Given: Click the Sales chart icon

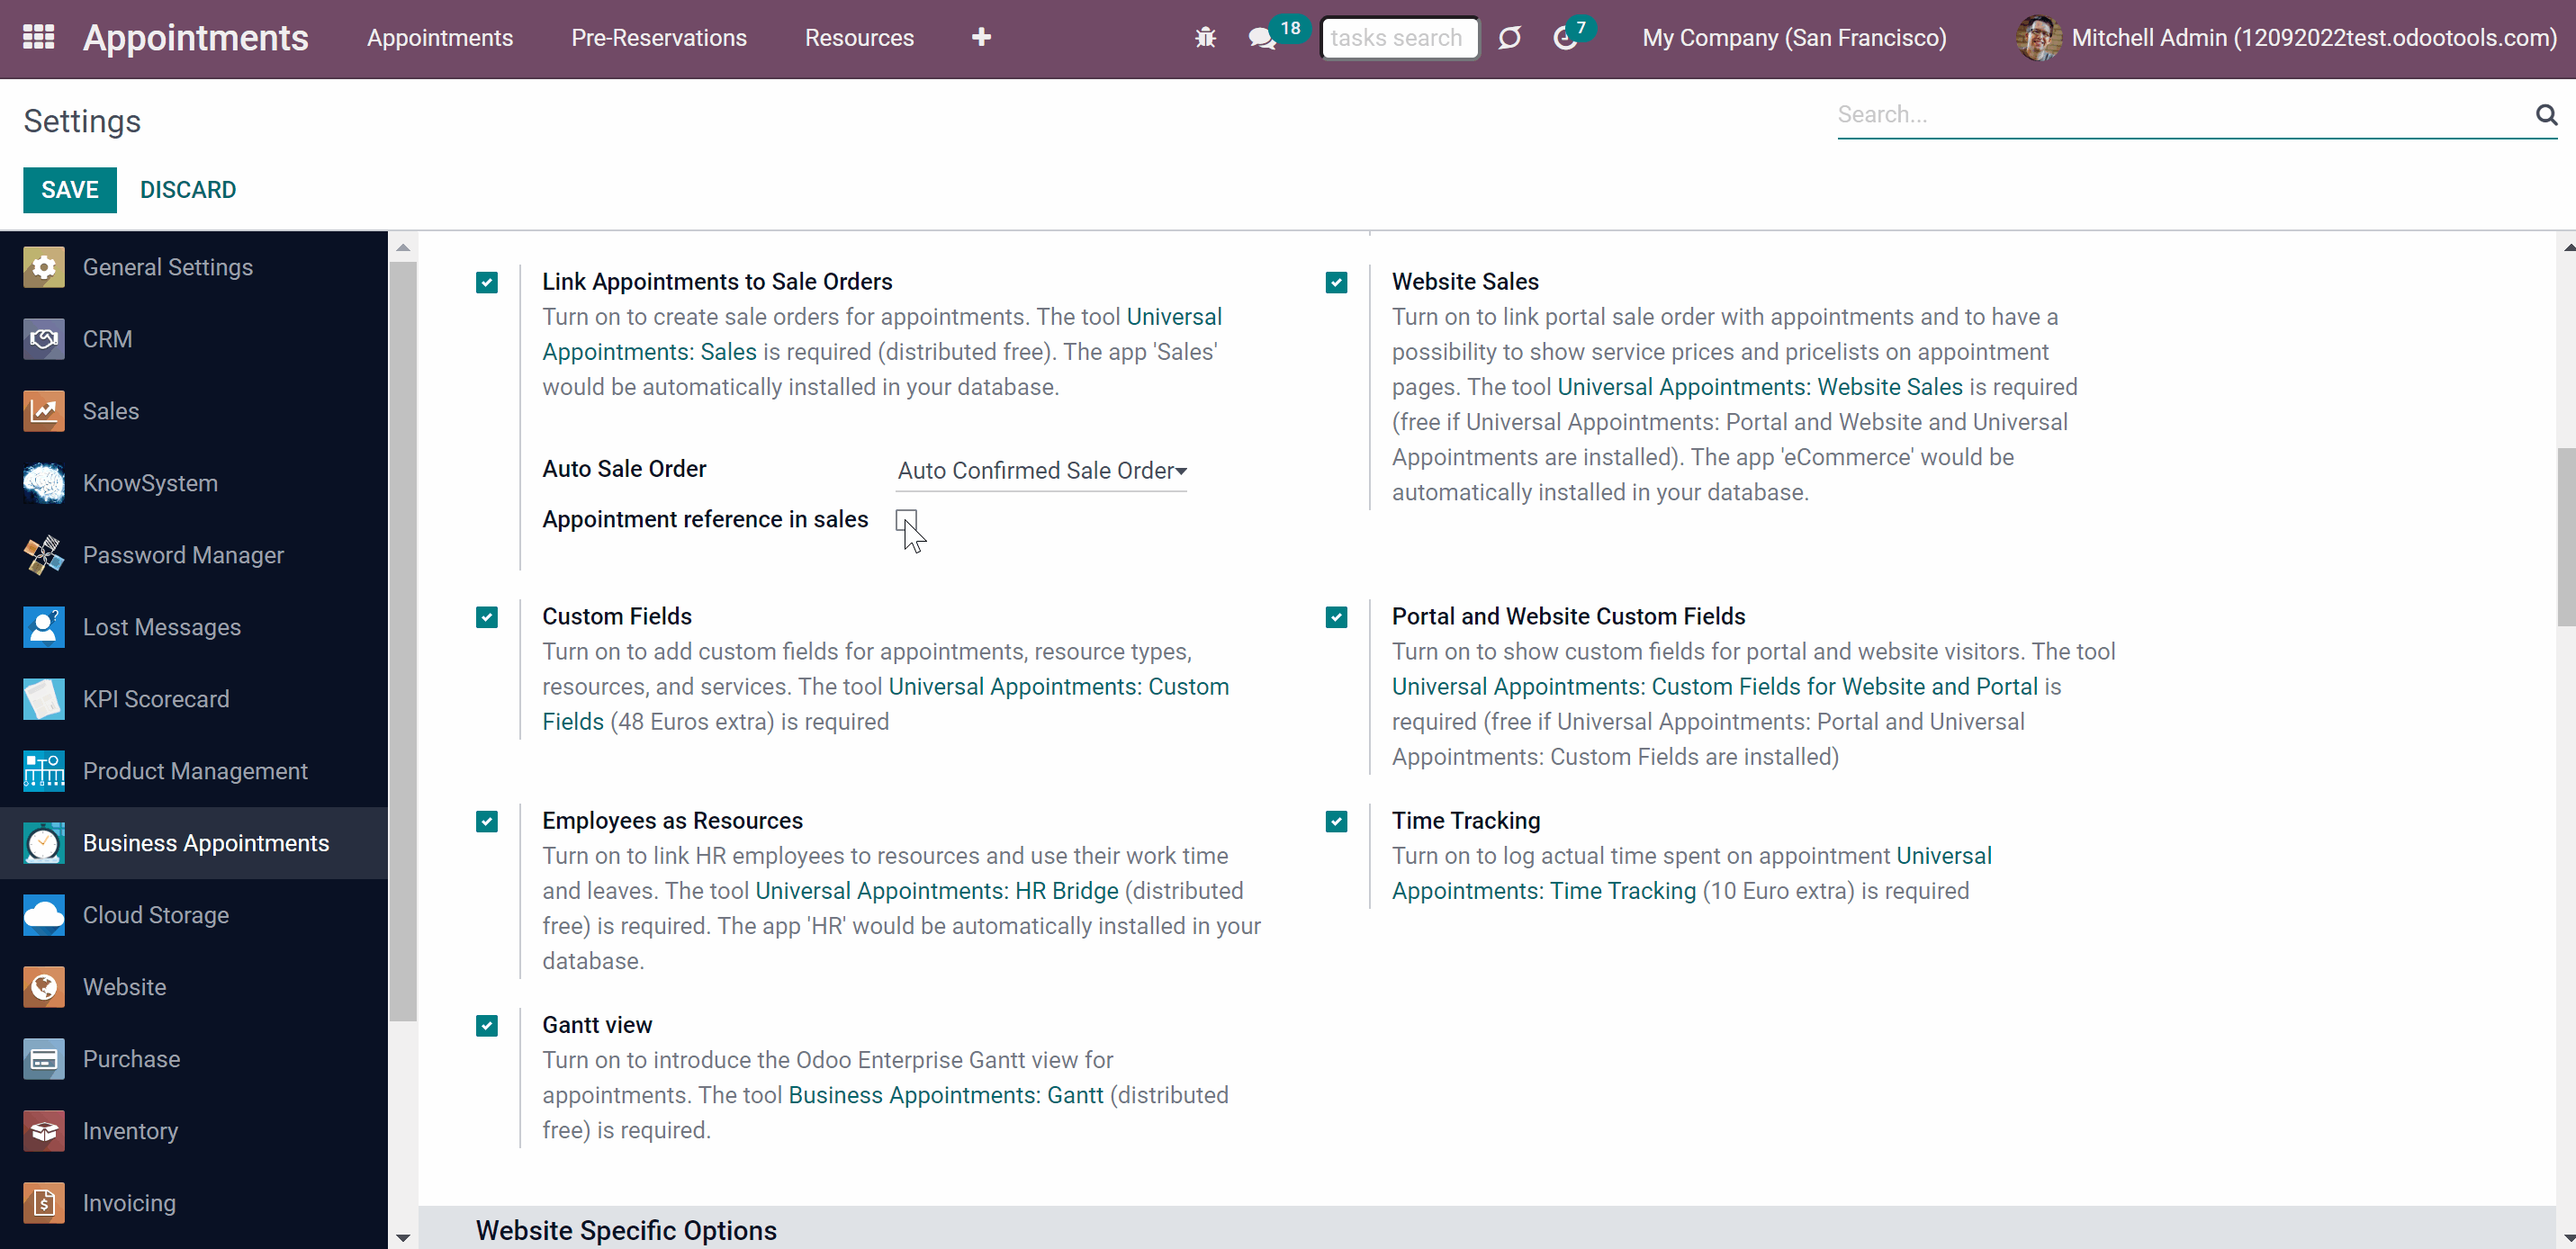Looking at the screenshot, I should [44, 411].
